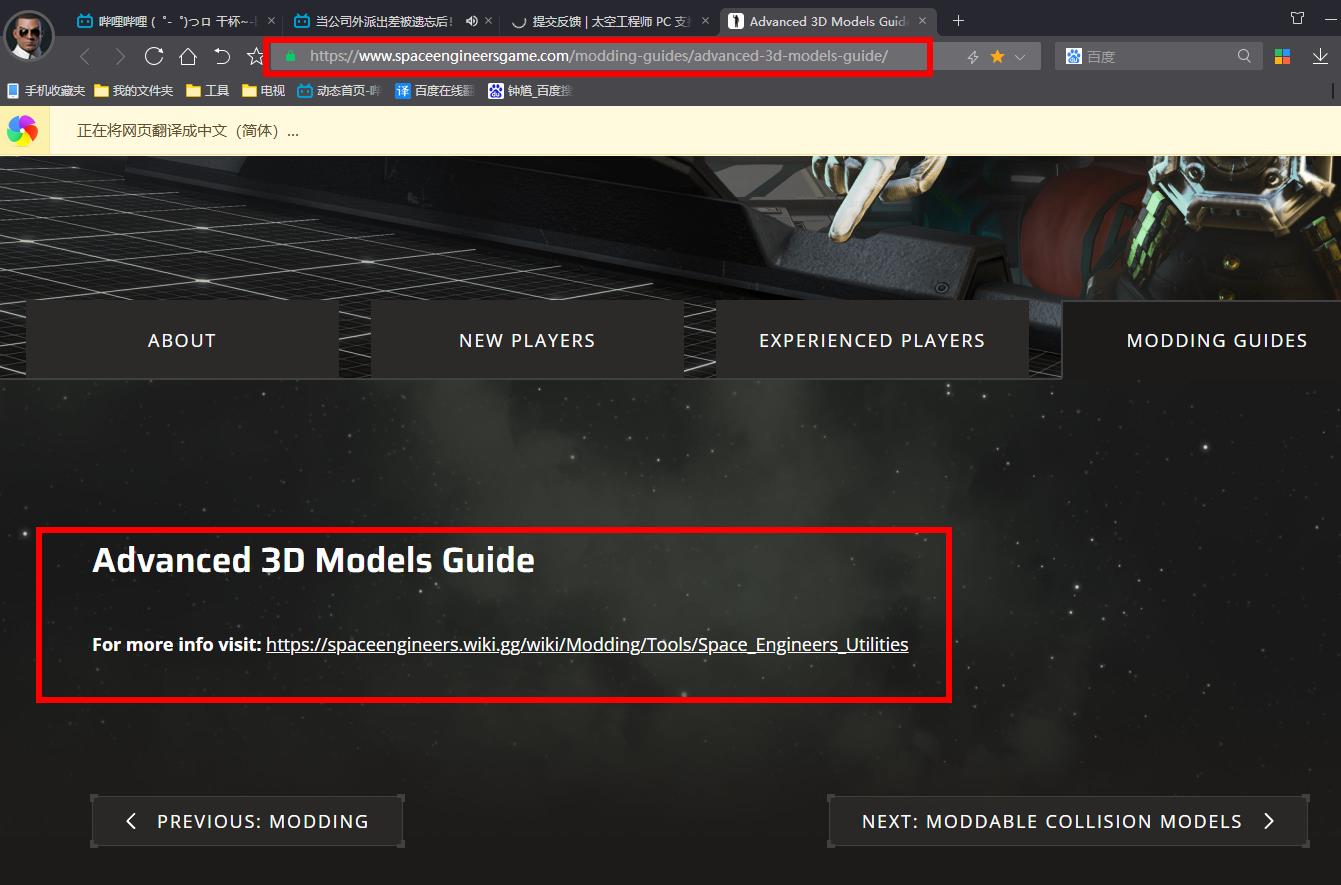
Task: Open the Baidu search engine selector
Action: pos(1074,56)
